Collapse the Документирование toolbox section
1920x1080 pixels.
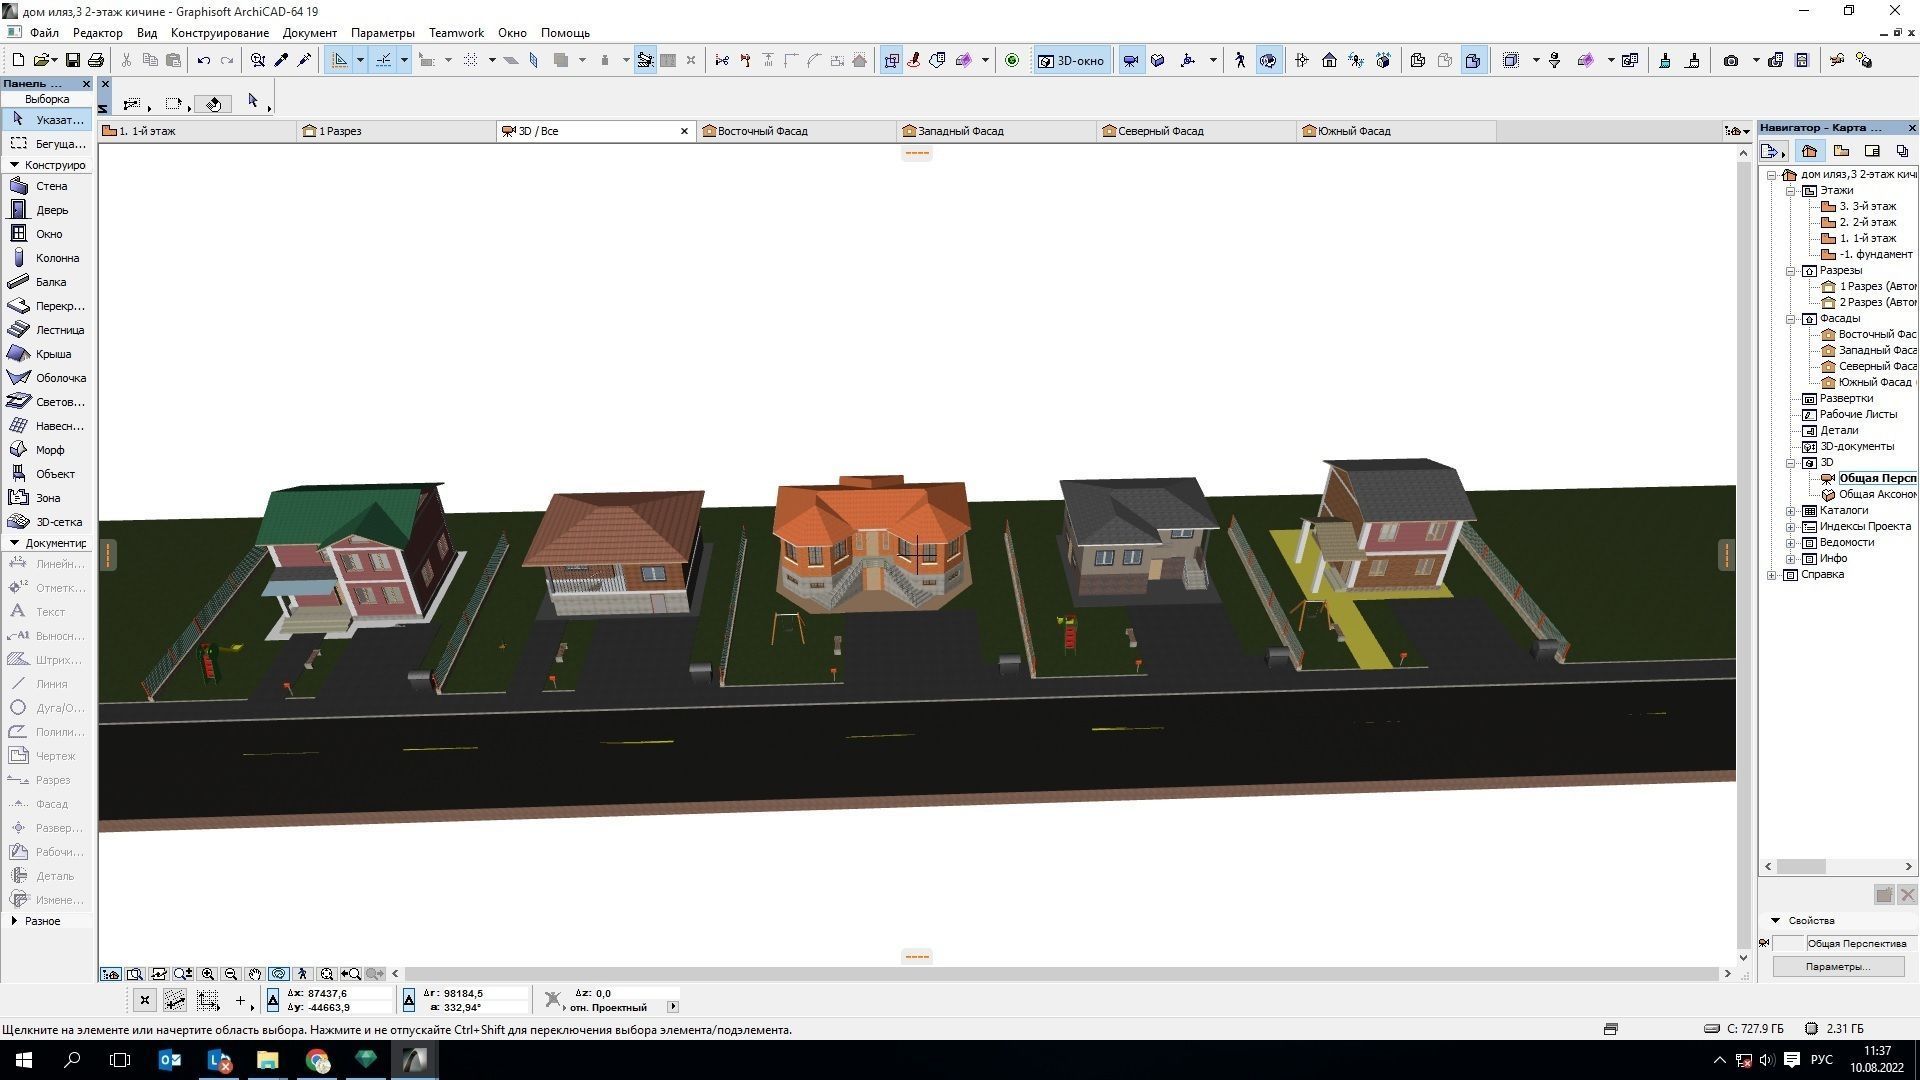[14, 543]
